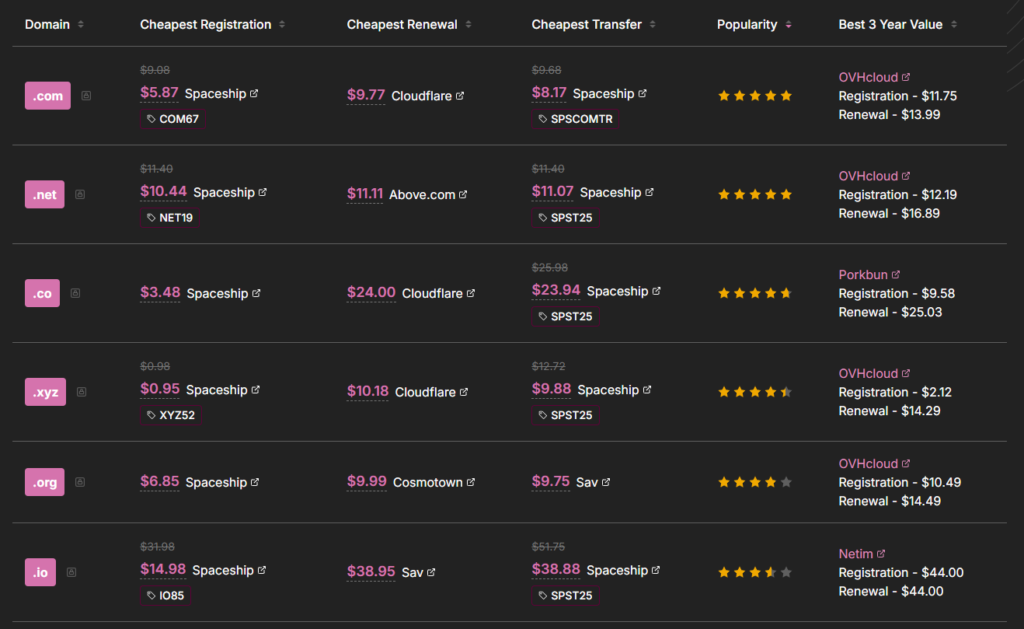The height and width of the screenshot is (629, 1024).
Task: Open OVHcloud external link icon in .net row
Action: click(x=906, y=176)
